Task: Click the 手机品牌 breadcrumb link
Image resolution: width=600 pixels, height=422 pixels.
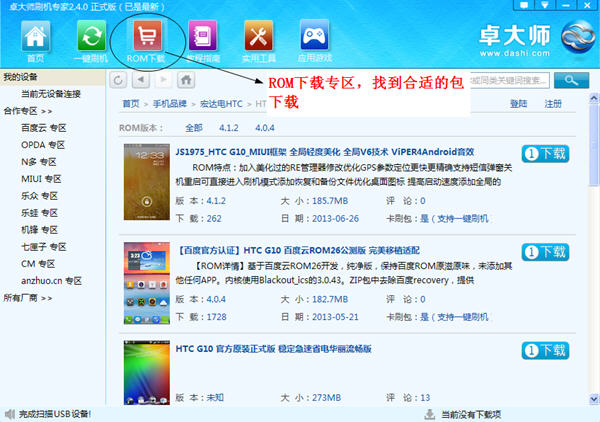Action: [x=170, y=104]
